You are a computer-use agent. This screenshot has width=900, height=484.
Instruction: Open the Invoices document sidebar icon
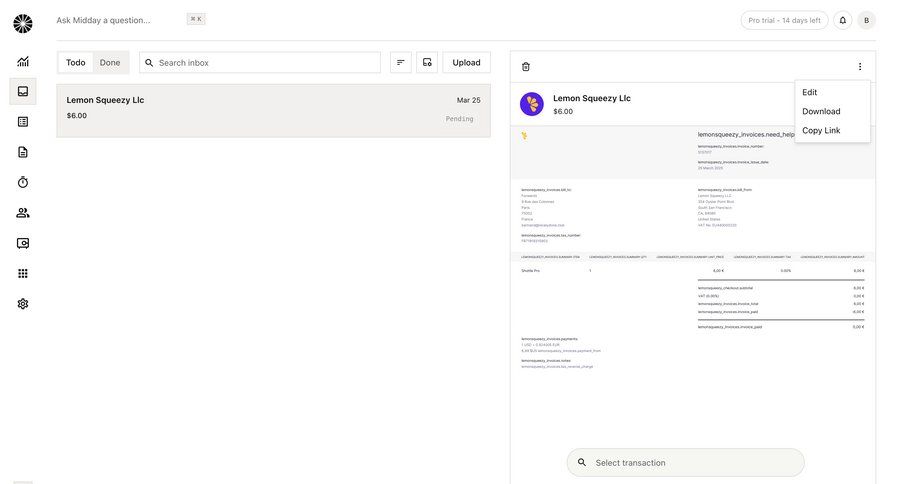(x=23, y=152)
